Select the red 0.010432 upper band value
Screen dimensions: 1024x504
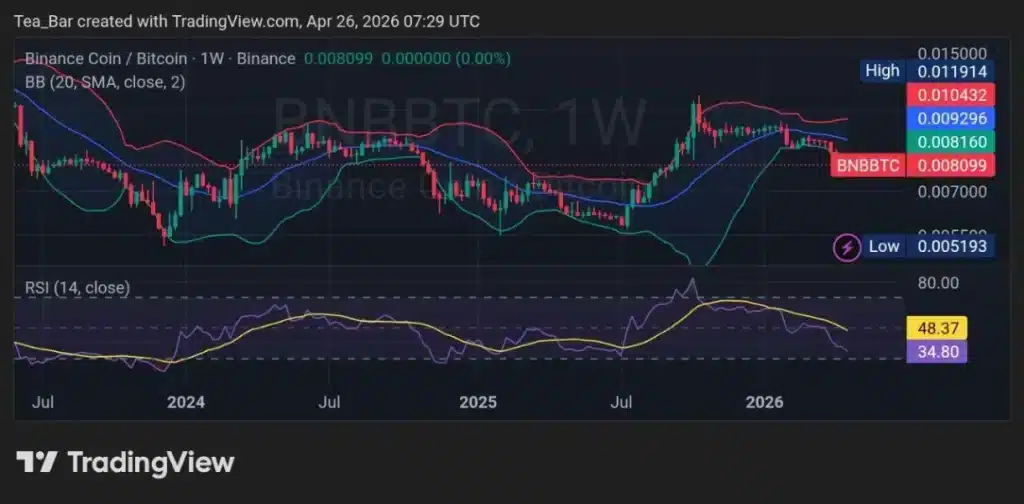[x=952, y=95]
